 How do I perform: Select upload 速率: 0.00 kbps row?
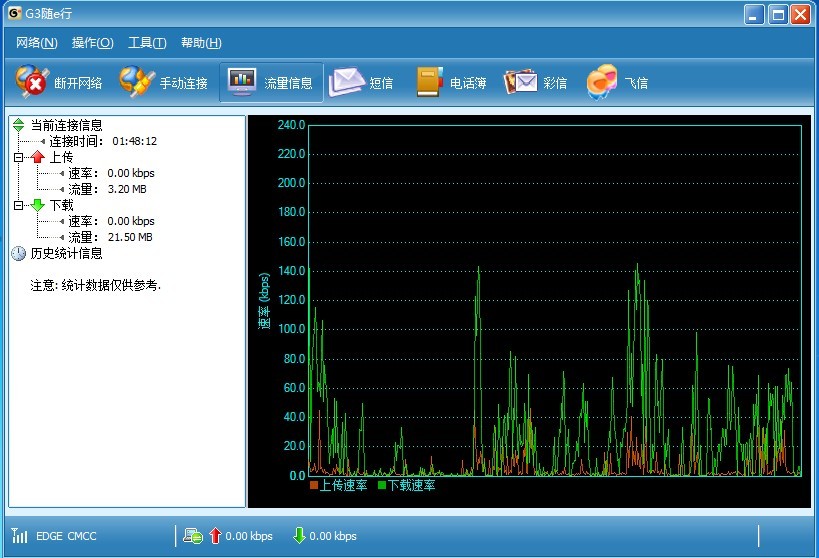click(111, 173)
